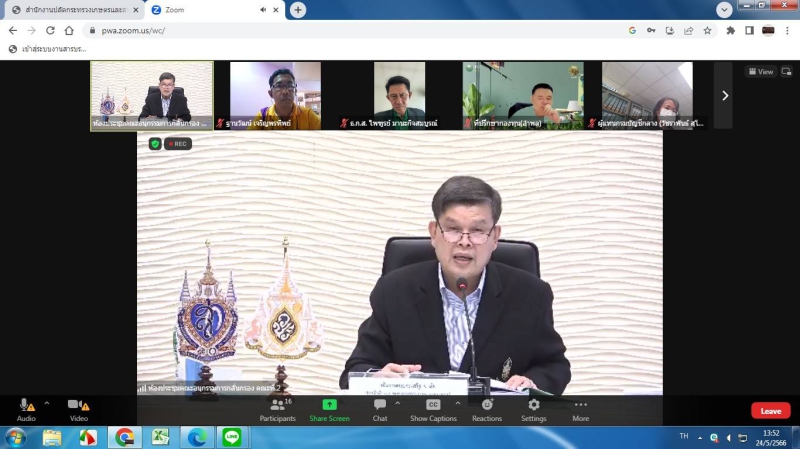Click the red Leave button

[x=770, y=411]
